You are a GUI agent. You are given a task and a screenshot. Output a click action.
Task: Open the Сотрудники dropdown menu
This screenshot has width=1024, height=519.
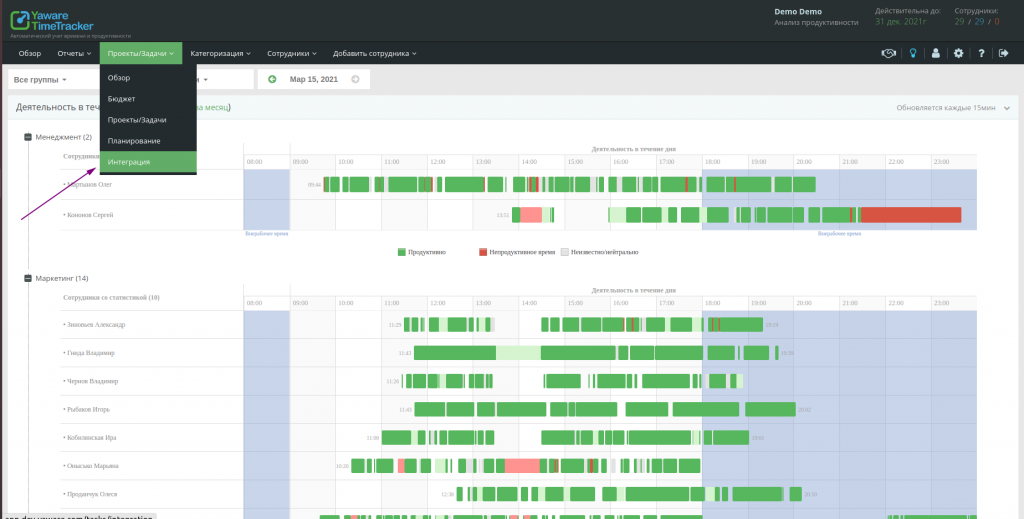coord(292,54)
